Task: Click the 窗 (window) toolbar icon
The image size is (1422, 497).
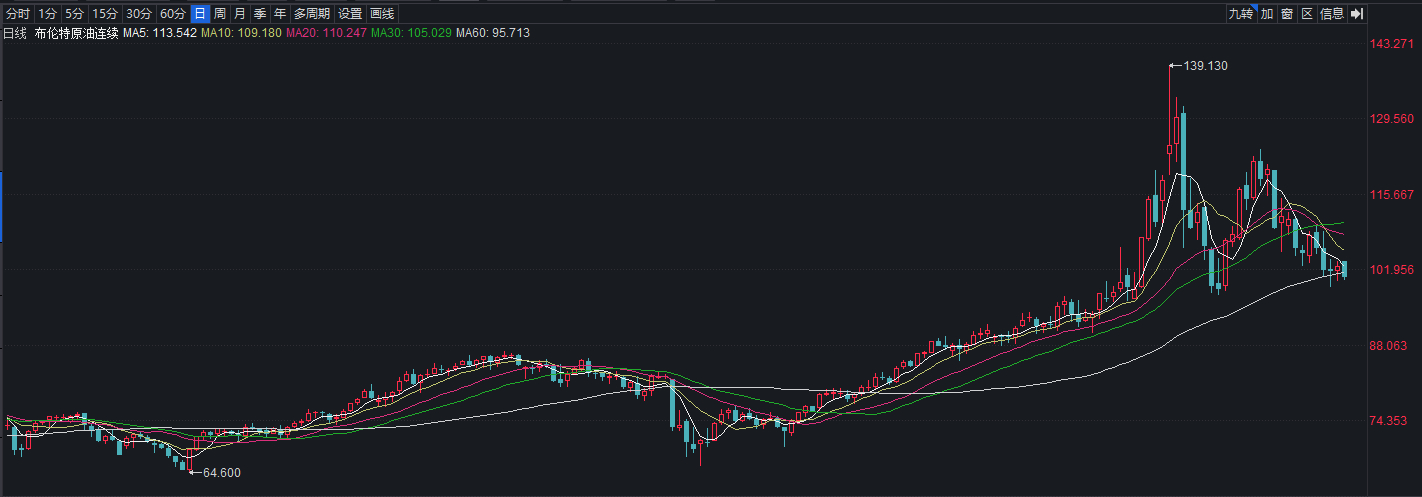Action: (1287, 13)
